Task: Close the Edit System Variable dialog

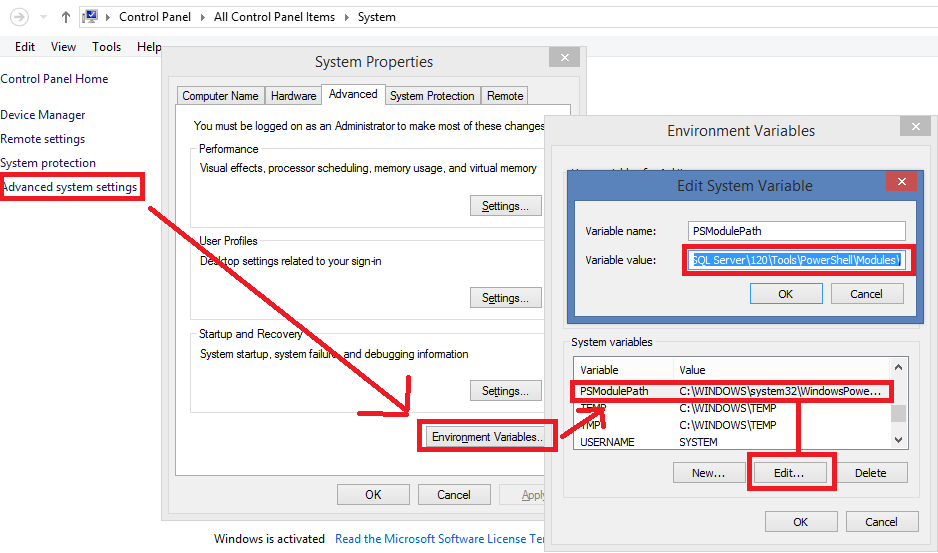Action: click(x=902, y=181)
